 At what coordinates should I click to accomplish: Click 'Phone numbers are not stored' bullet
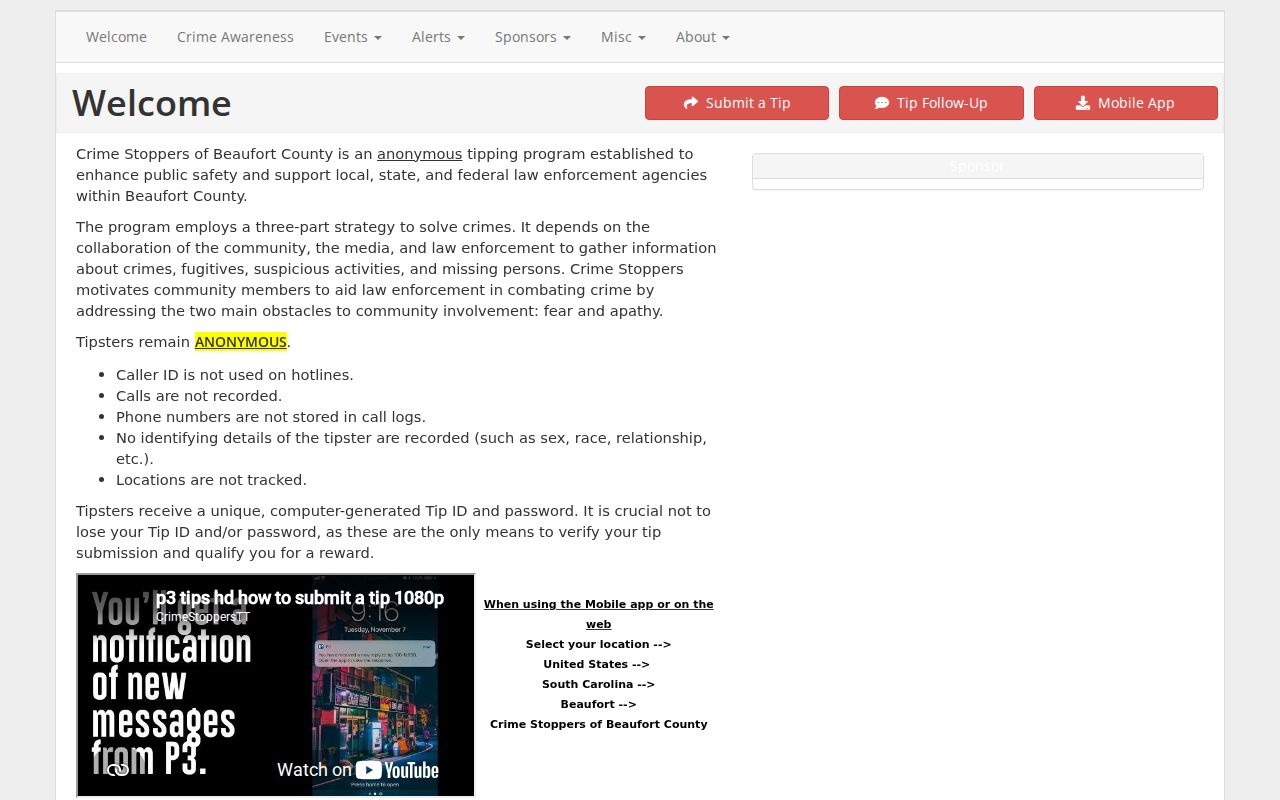tap(271, 417)
